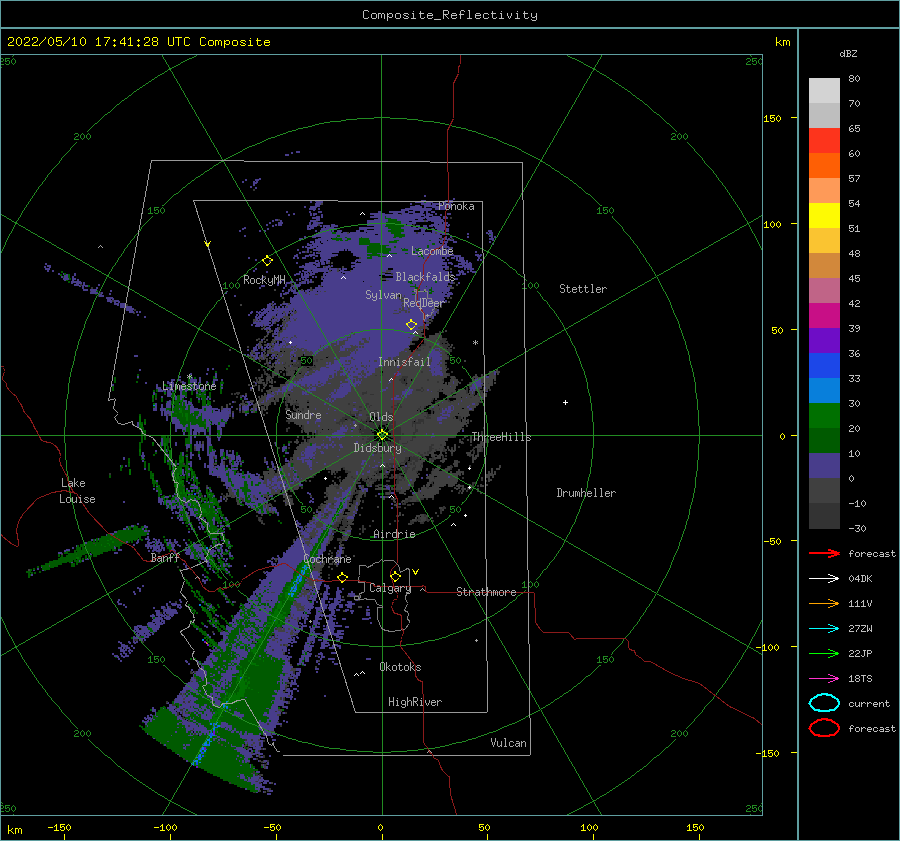Click the Limestone label

click(x=189, y=386)
